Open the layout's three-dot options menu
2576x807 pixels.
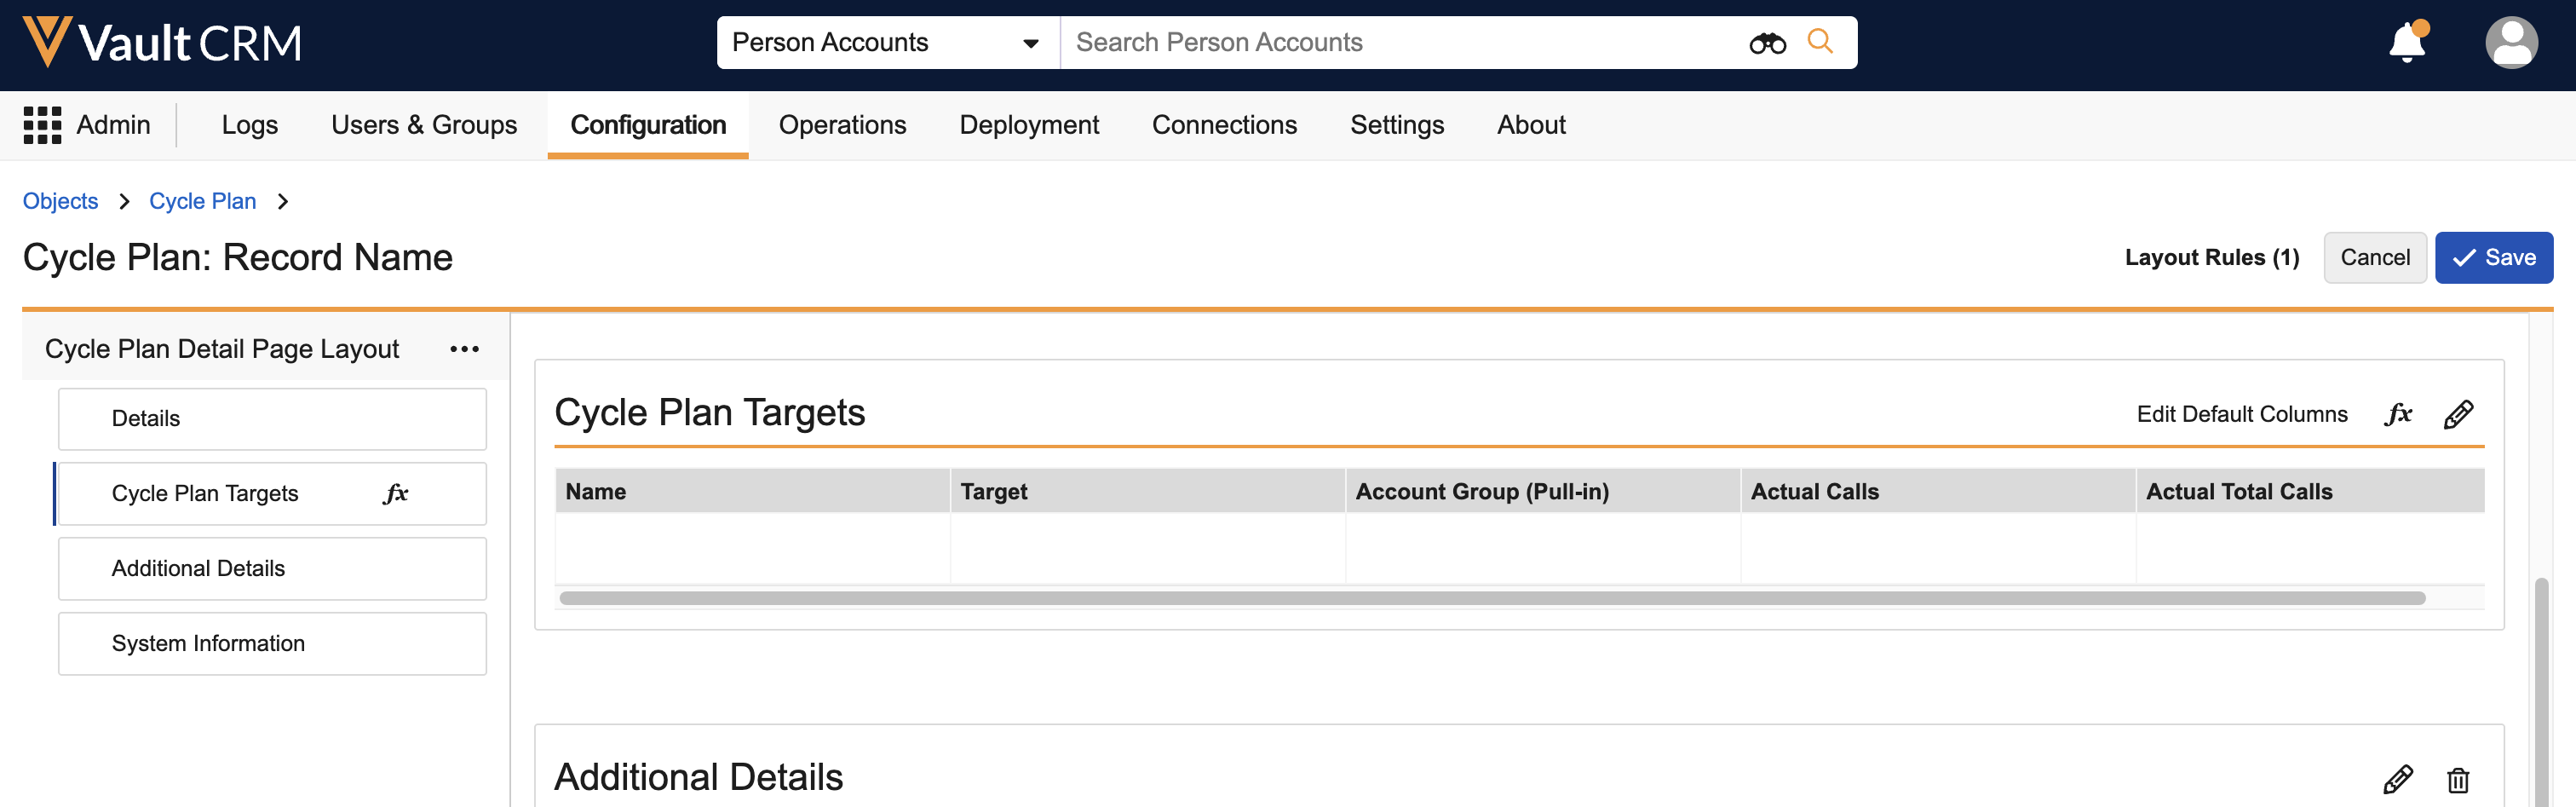(x=464, y=349)
